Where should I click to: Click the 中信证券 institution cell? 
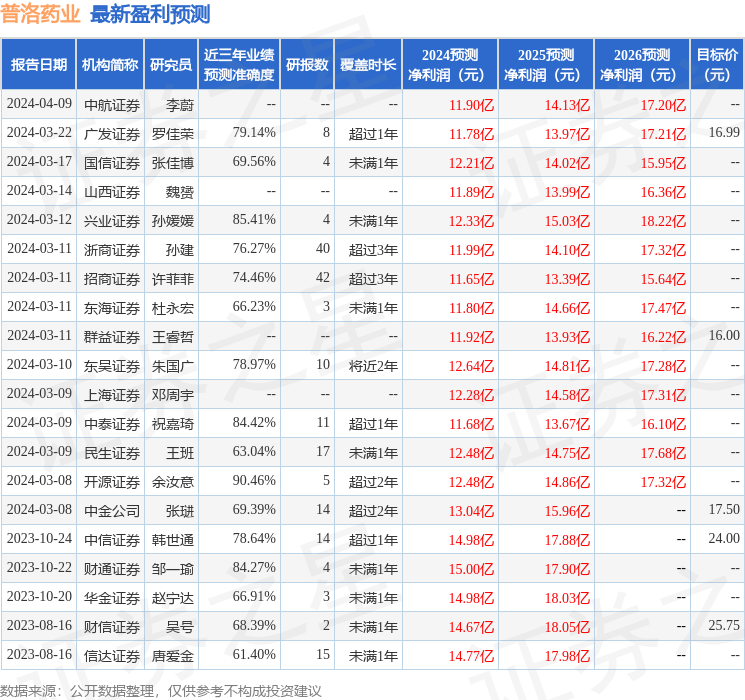(112, 540)
